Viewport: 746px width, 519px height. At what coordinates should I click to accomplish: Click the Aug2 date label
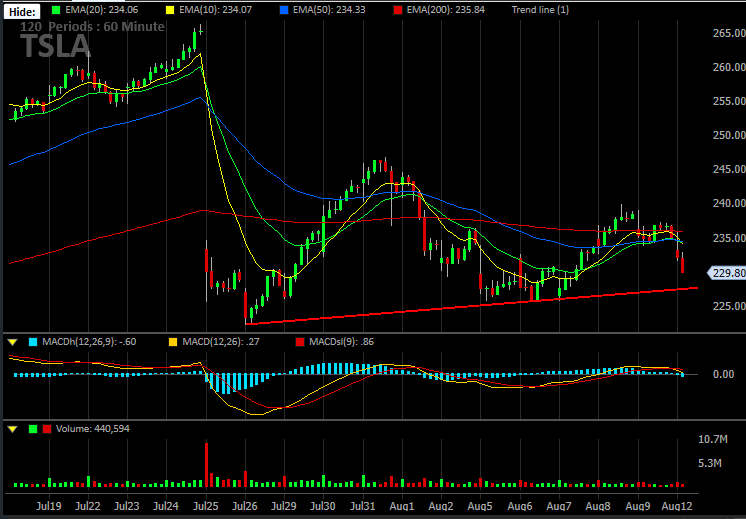(442, 506)
